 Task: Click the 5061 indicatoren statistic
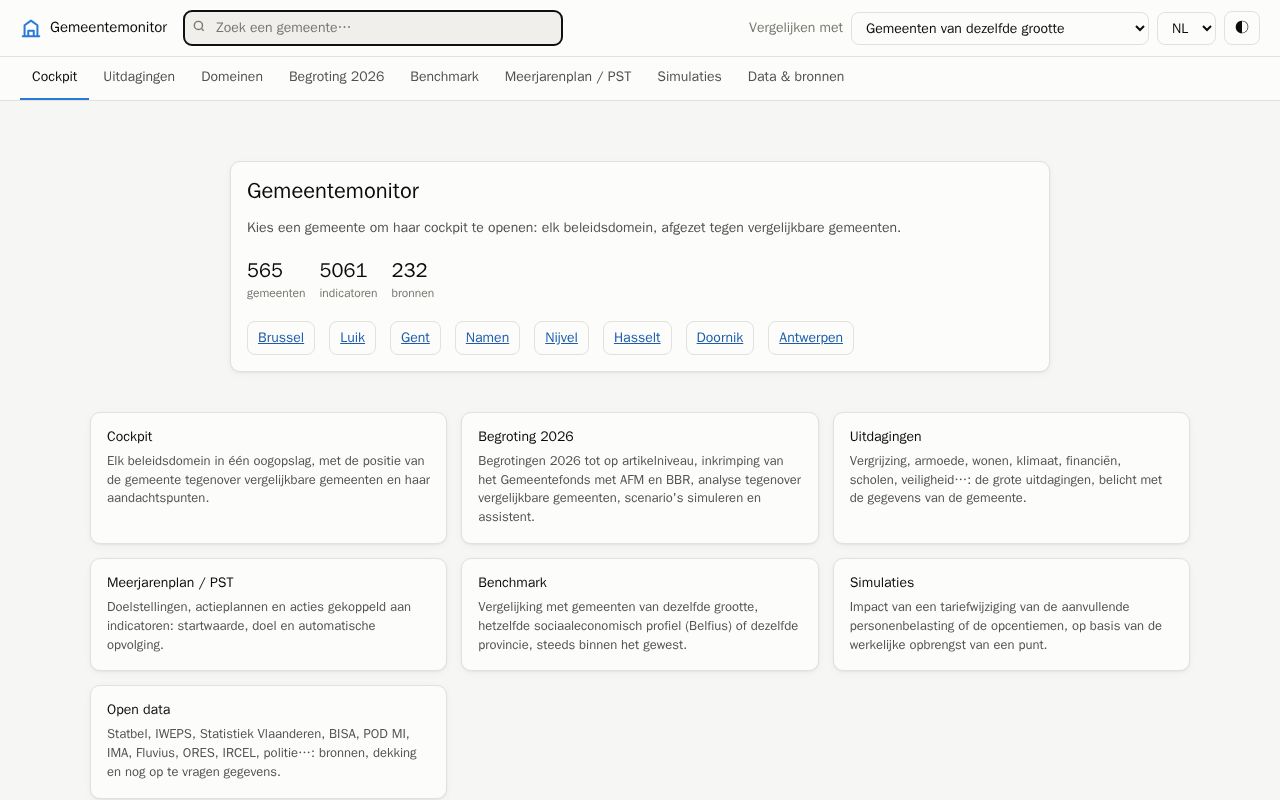(x=348, y=280)
